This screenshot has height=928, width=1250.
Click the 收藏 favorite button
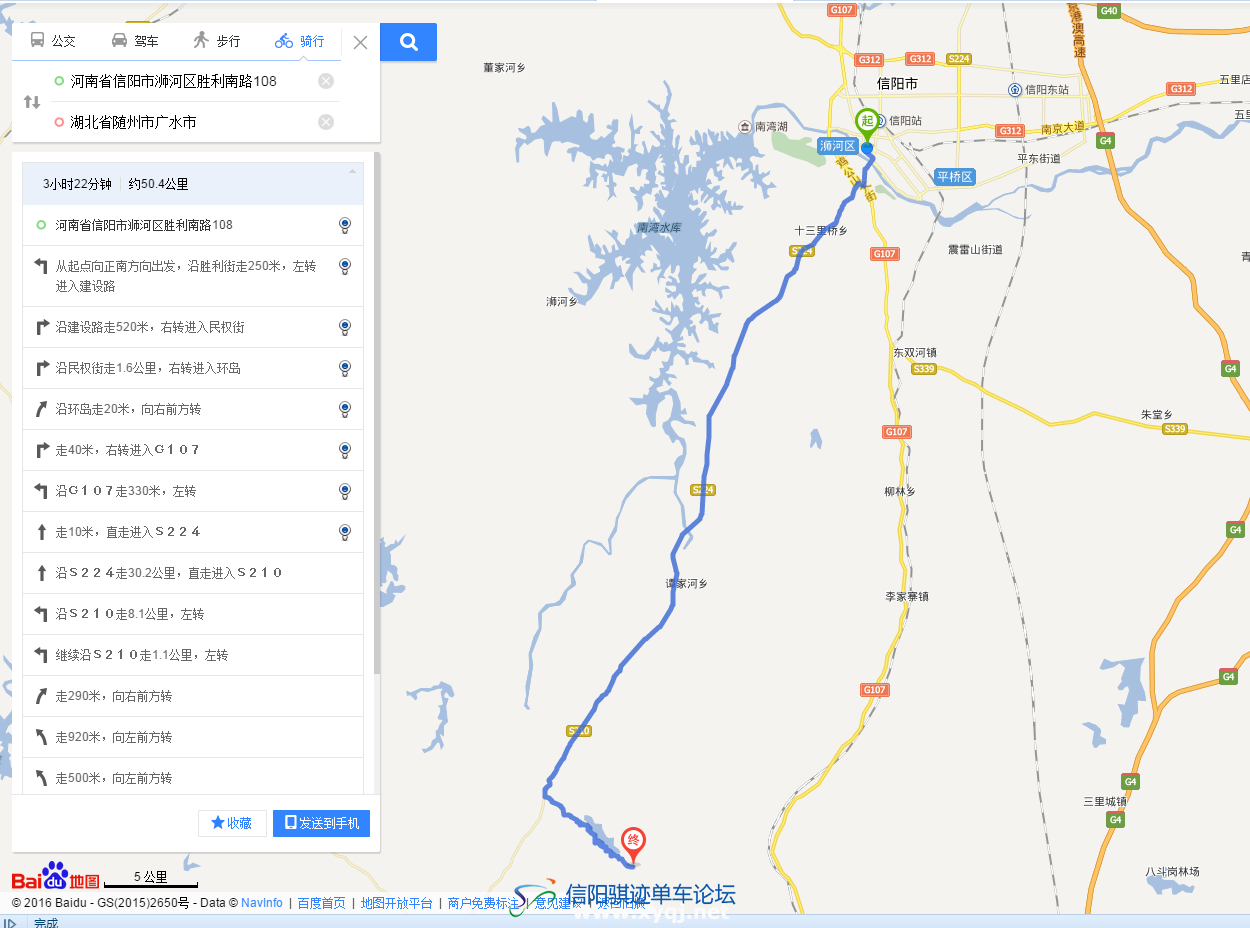coord(232,823)
